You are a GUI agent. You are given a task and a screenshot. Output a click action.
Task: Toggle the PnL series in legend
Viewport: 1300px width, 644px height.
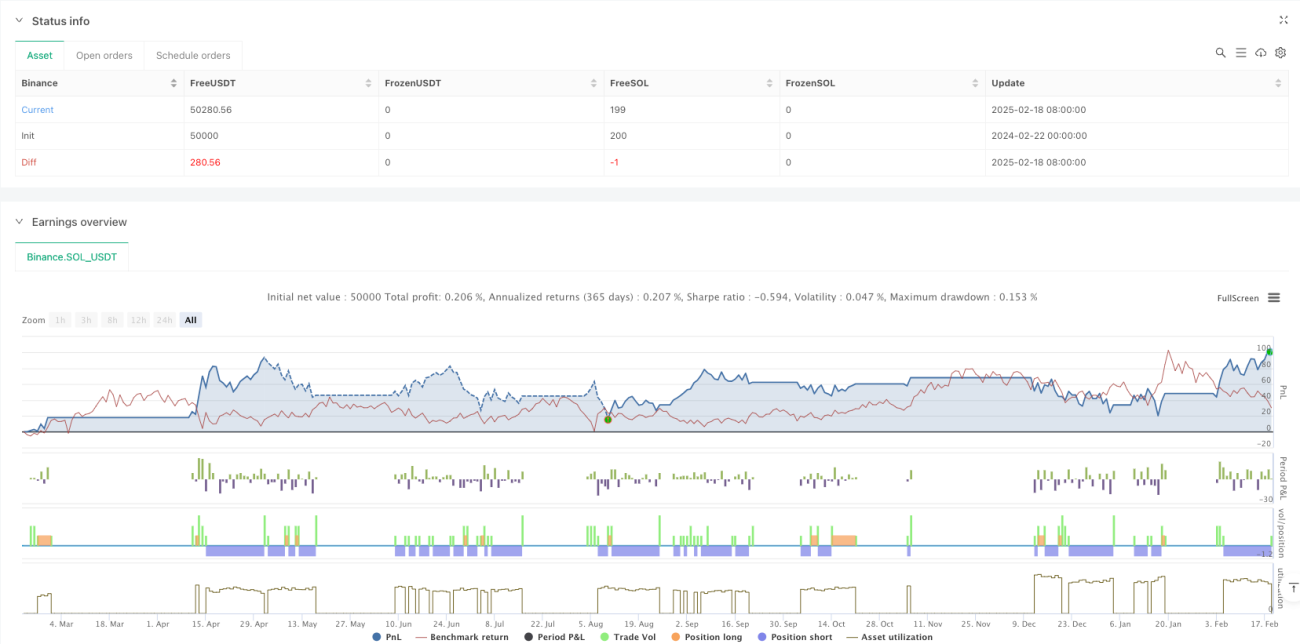[x=385, y=637]
